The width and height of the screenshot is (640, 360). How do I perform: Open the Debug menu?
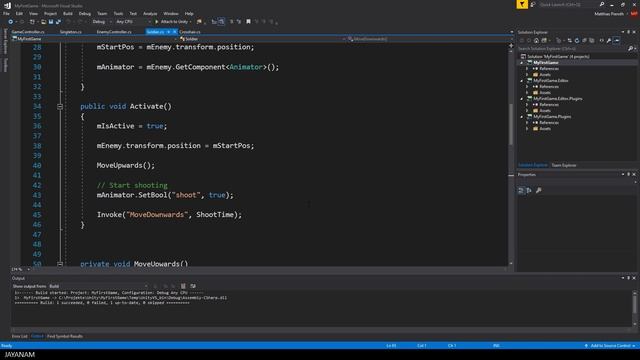(x=85, y=13)
